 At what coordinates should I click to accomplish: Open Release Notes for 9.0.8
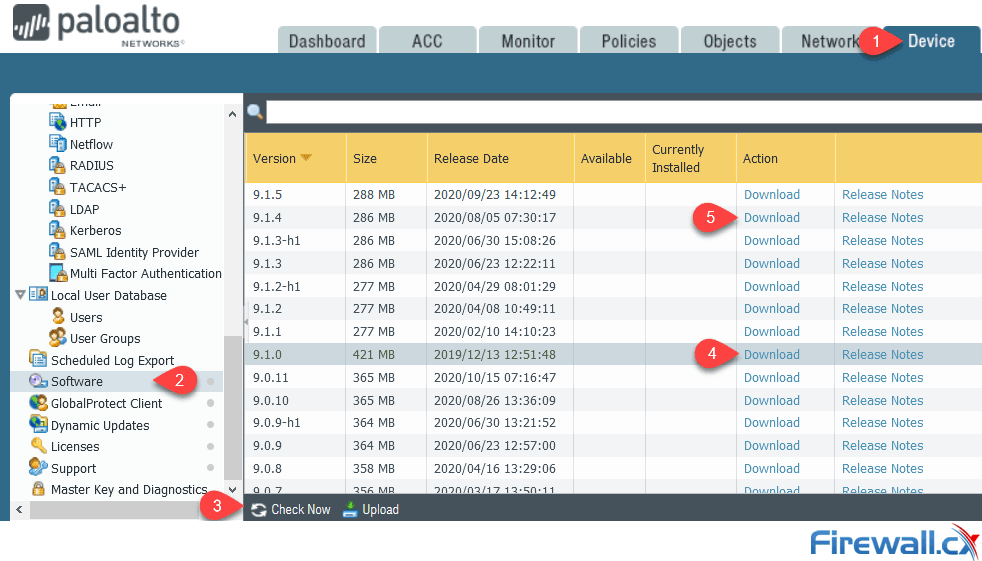point(882,468)
